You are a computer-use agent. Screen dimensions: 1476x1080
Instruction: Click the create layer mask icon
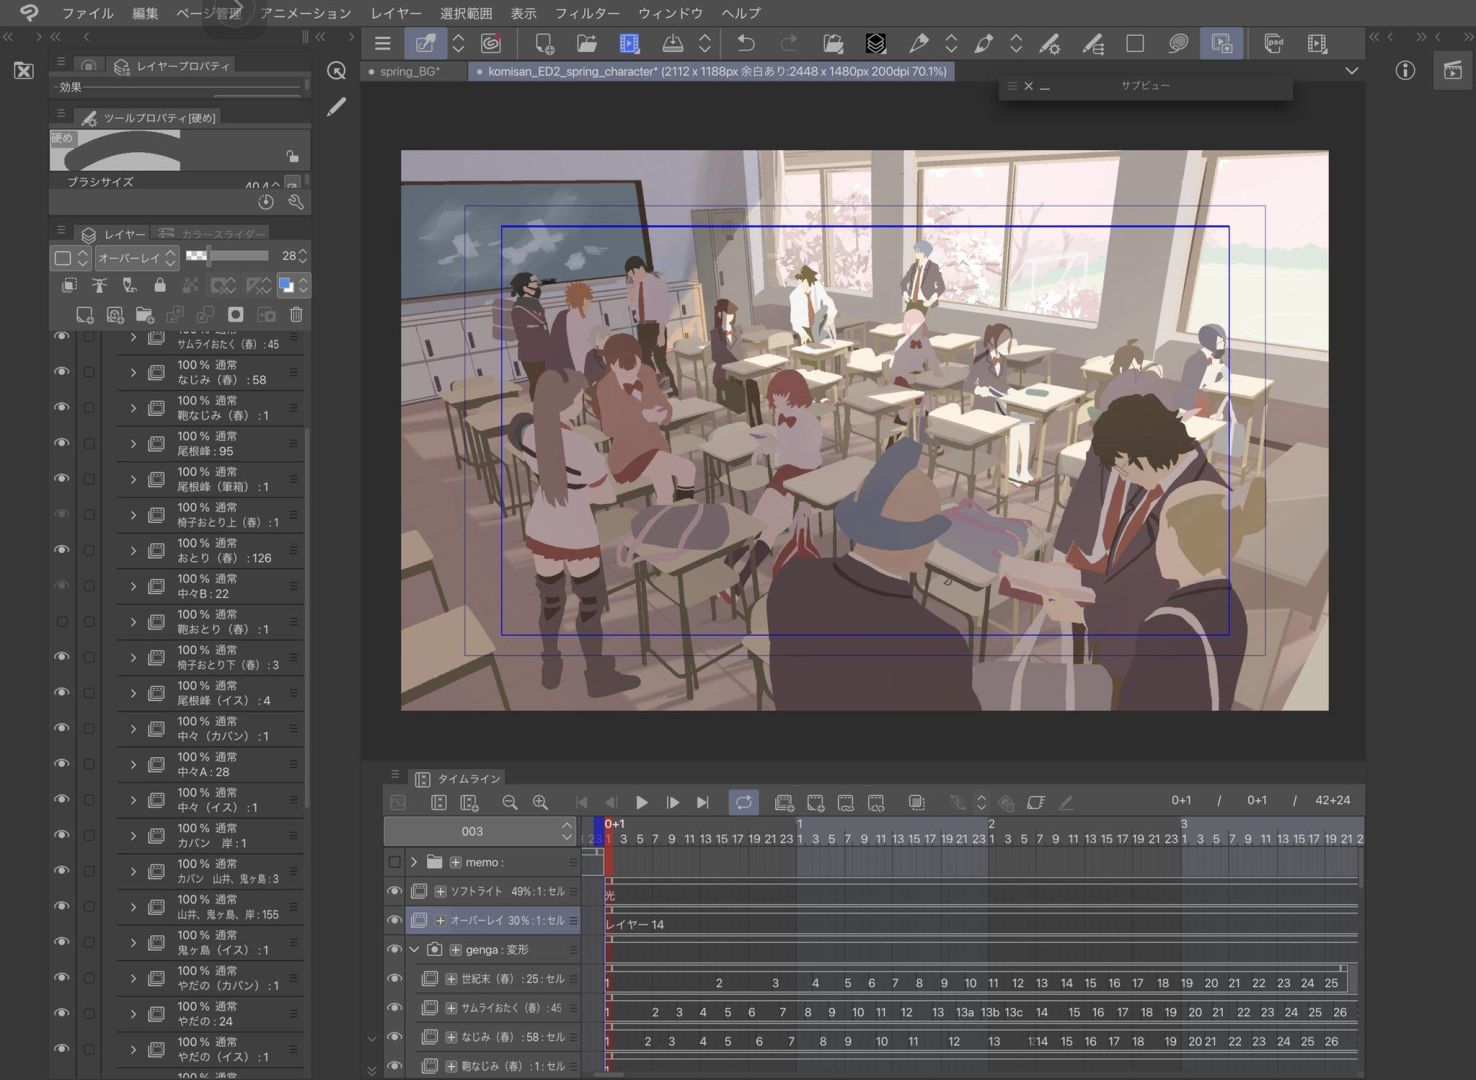tap(236, 315)
